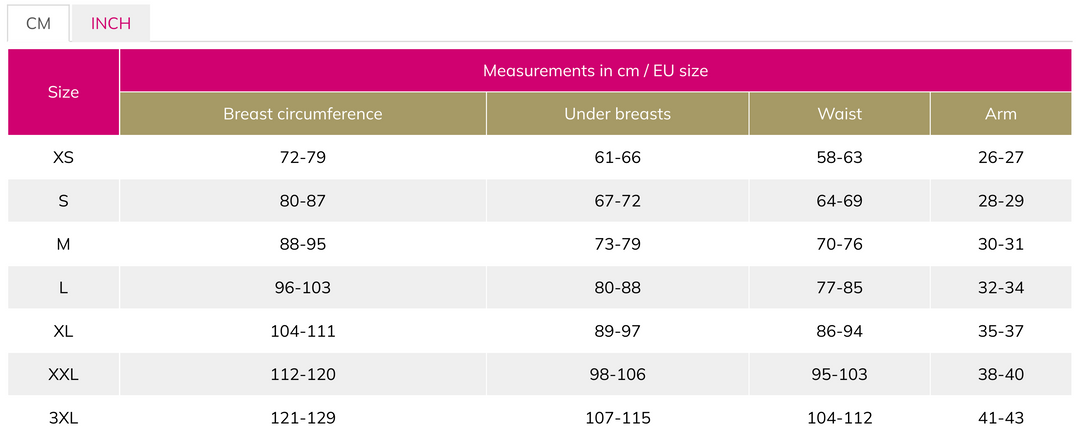Select the CM tab
Screen dimensions: 1080x440
point(39,23)
